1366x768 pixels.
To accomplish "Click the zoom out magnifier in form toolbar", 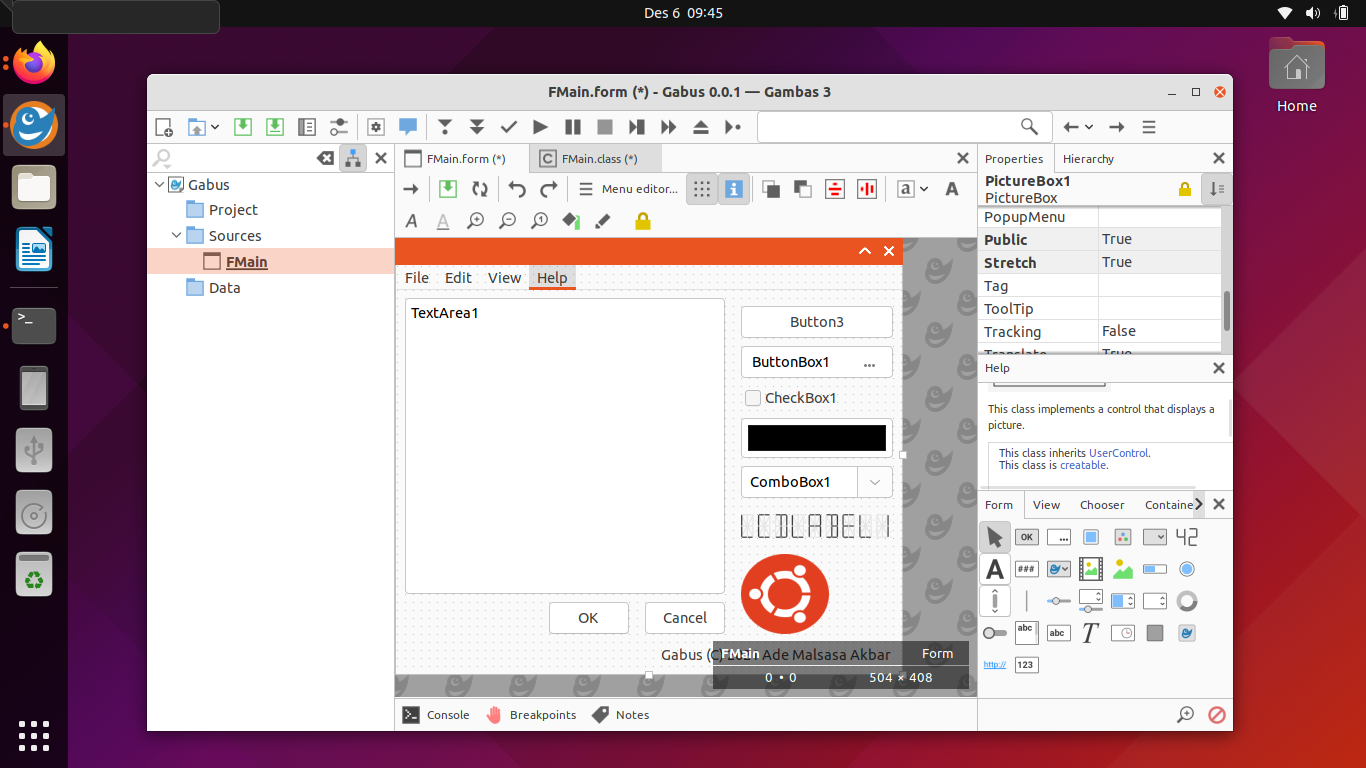I will 508,221.
